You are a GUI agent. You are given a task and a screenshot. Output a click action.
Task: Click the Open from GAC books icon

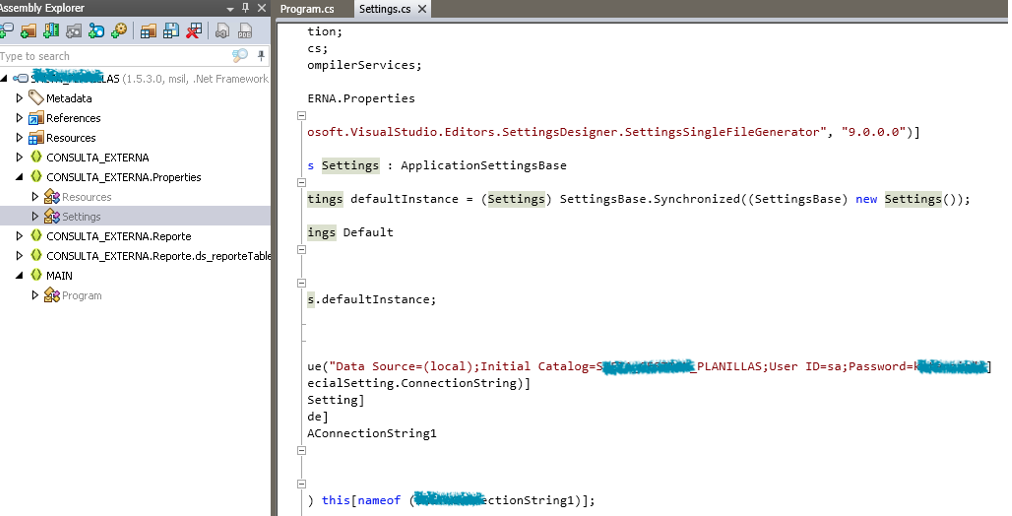click(x=50, y=31)
